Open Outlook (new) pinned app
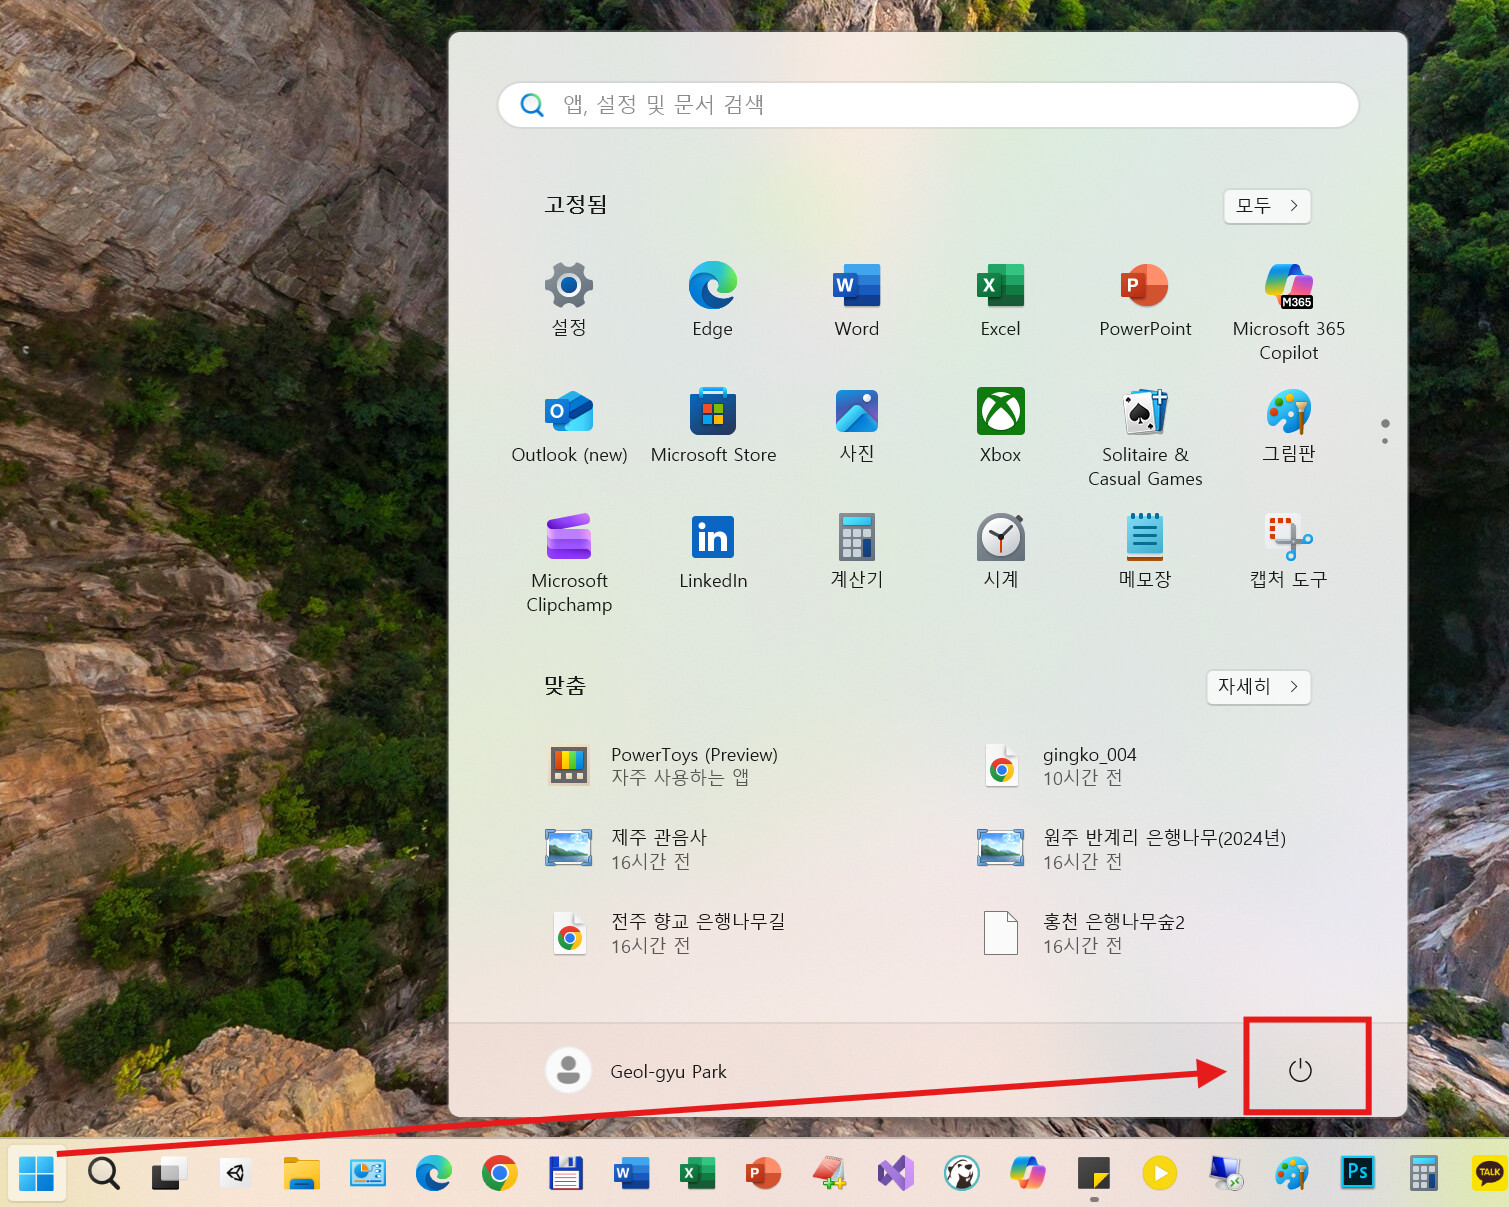The width and height of the screenshot is (1509, 1207). coord(569,425)
